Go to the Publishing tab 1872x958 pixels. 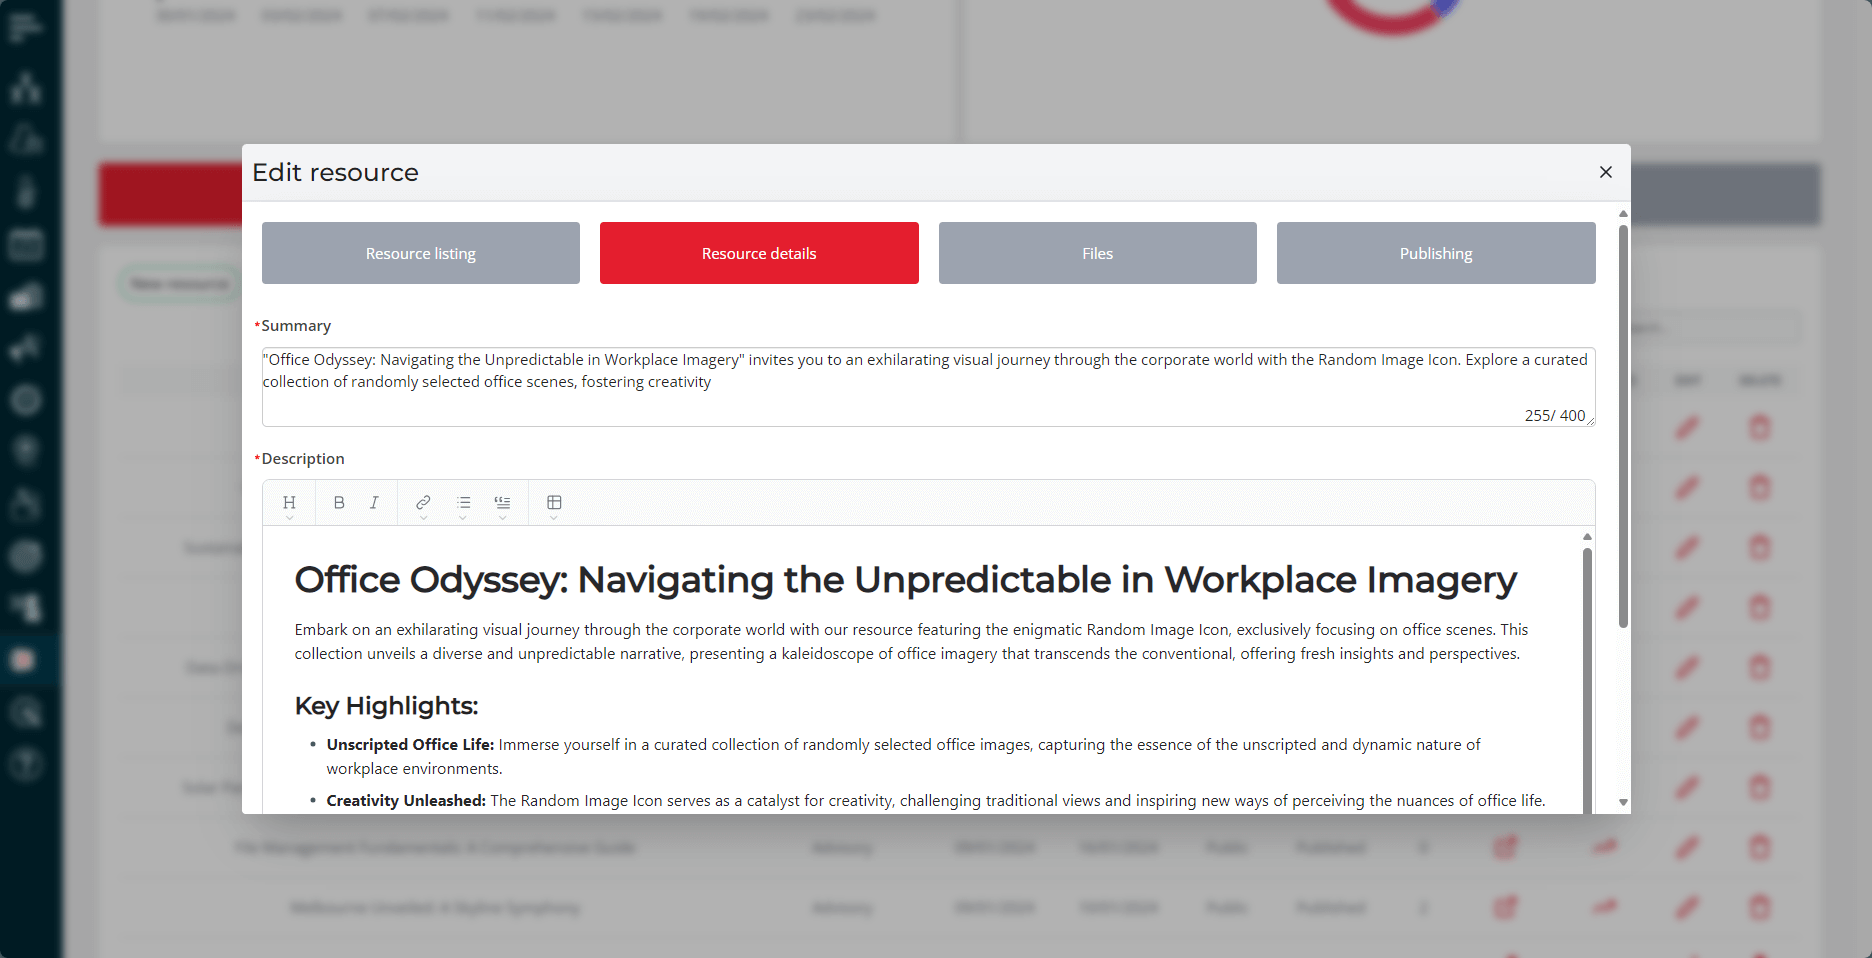click(x=1436, y=253)
